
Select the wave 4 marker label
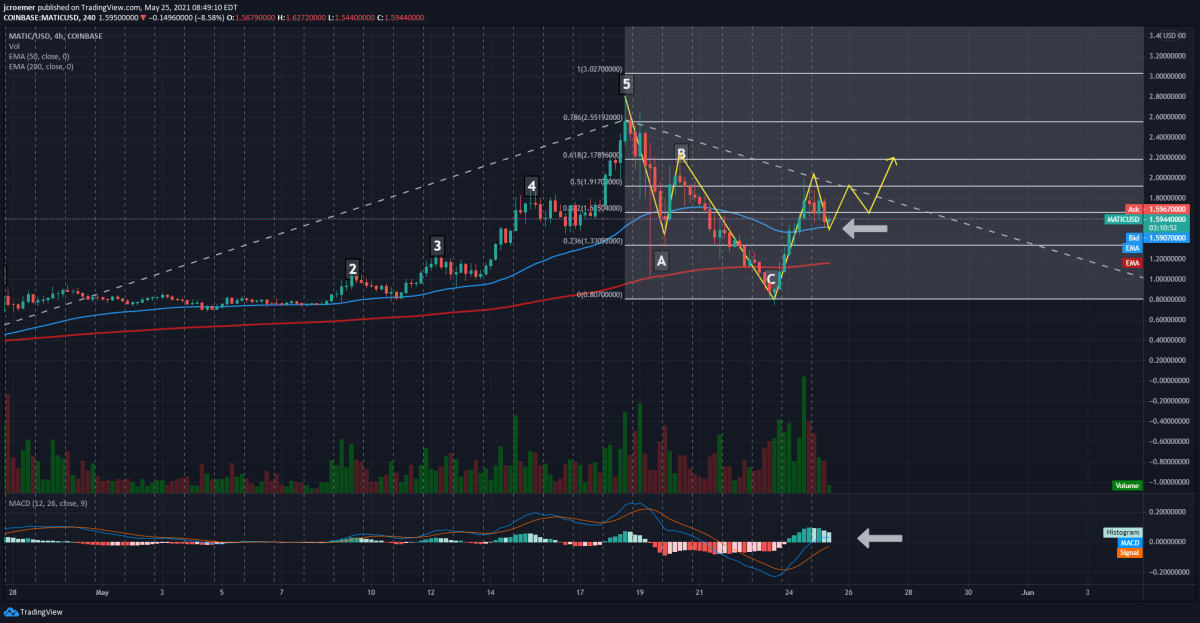pos(532,186)
